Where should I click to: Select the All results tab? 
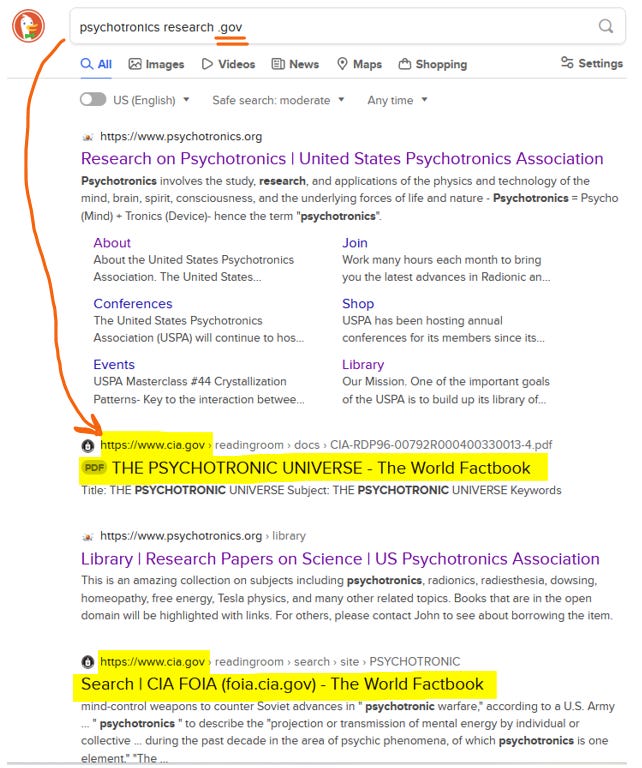tap(96, 64)
